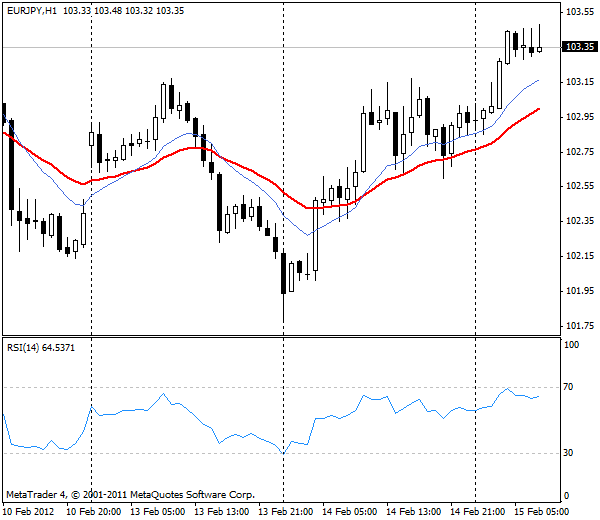Click time axis label 14 Feb 05:00
Screen dimensions: 600x520
point(349,512)
